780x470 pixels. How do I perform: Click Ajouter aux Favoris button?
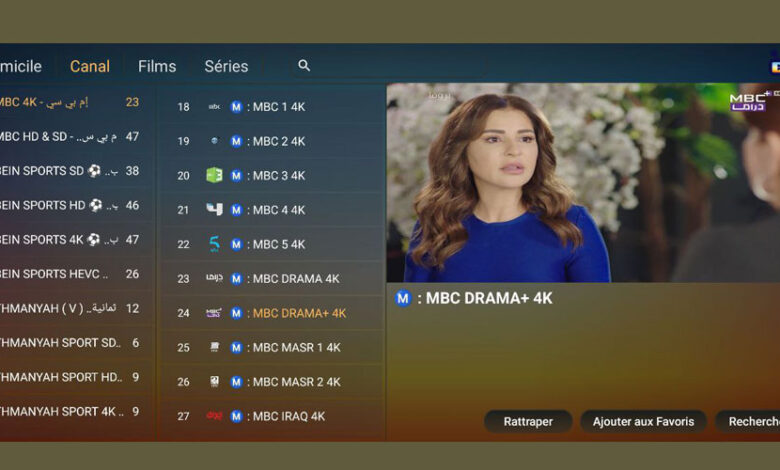tap(643, 422)
